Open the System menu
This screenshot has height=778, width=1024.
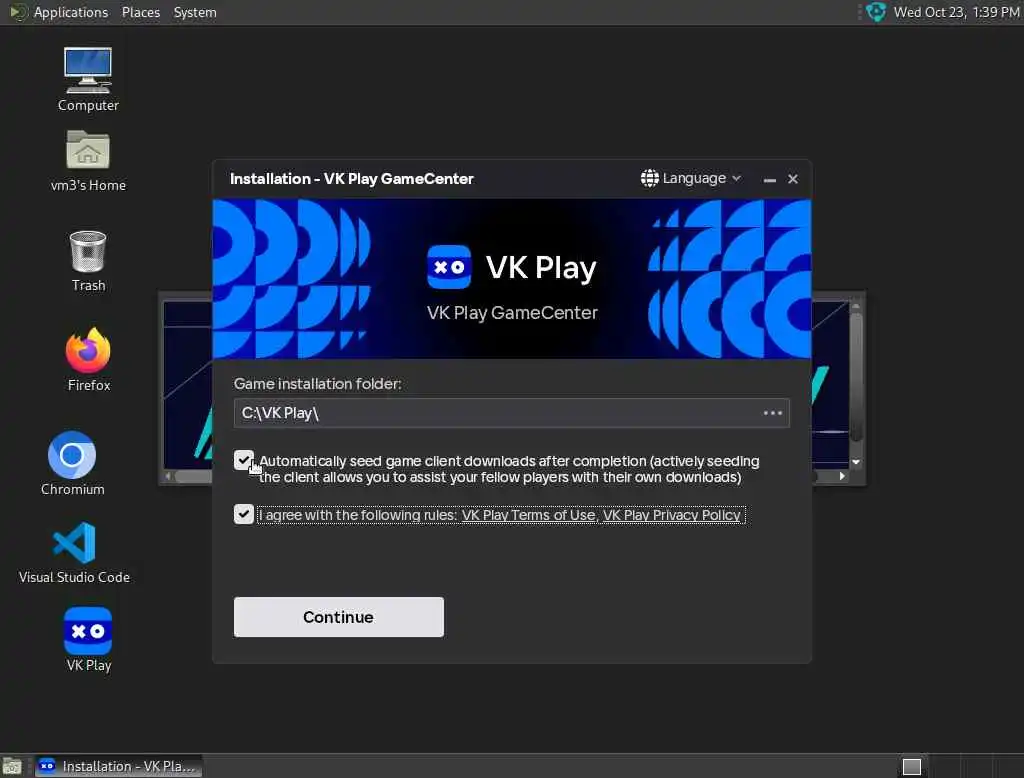[195, 12]
